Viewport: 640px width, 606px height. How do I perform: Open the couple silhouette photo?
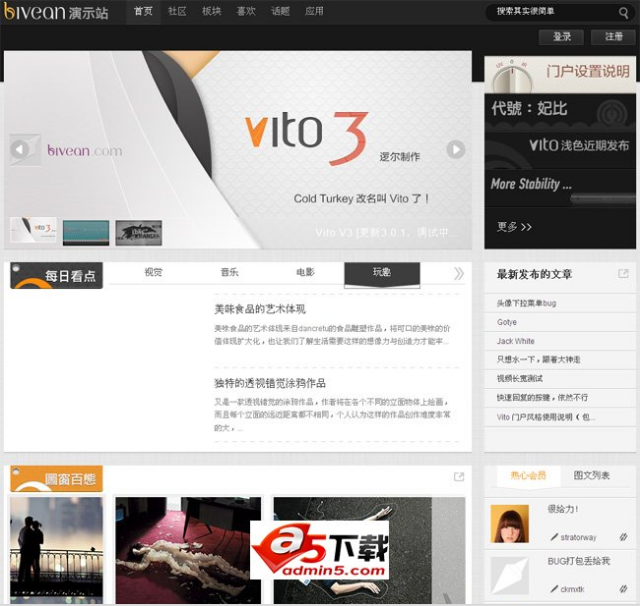coord(56,550)
